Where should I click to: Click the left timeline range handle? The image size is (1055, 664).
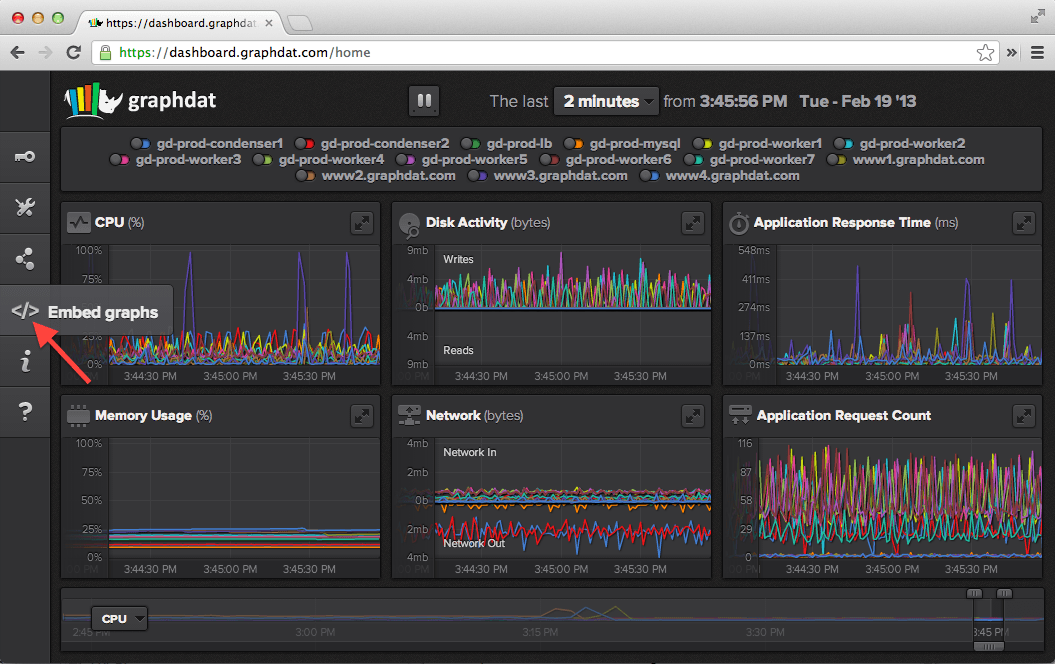(974, 593)
